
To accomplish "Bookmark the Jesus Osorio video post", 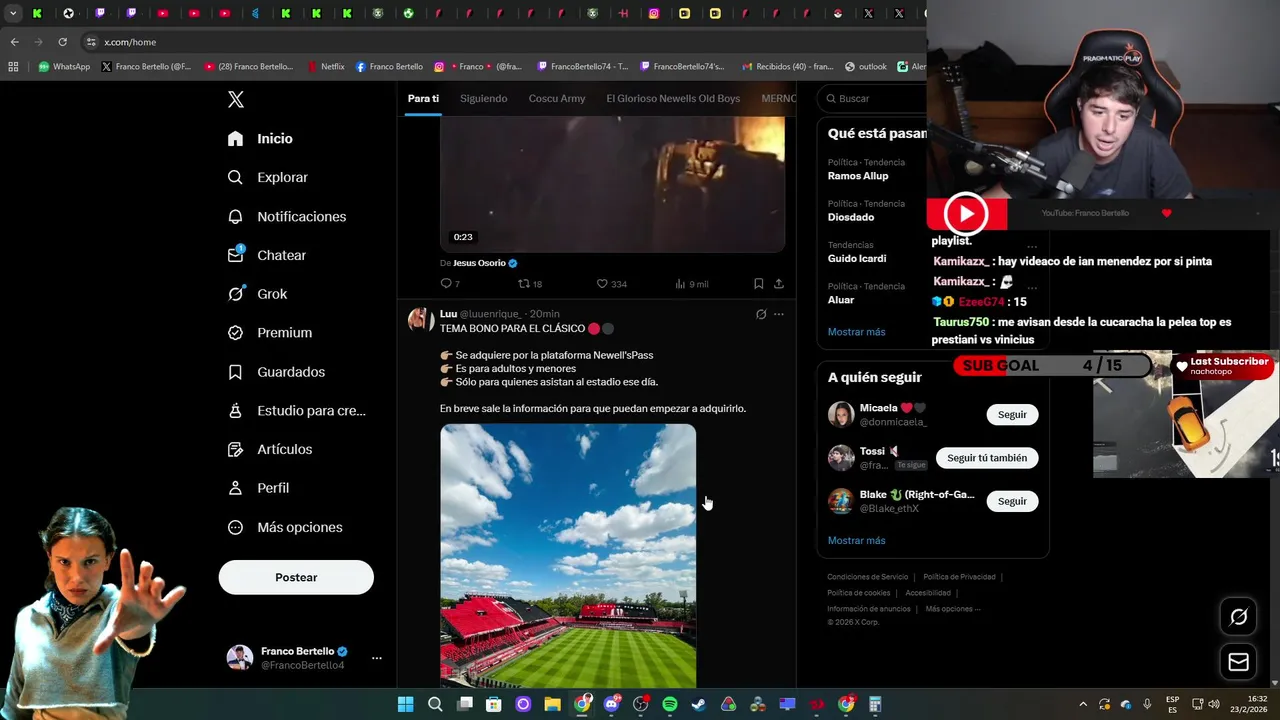I will pyautogui.click(x=758, y=284).
